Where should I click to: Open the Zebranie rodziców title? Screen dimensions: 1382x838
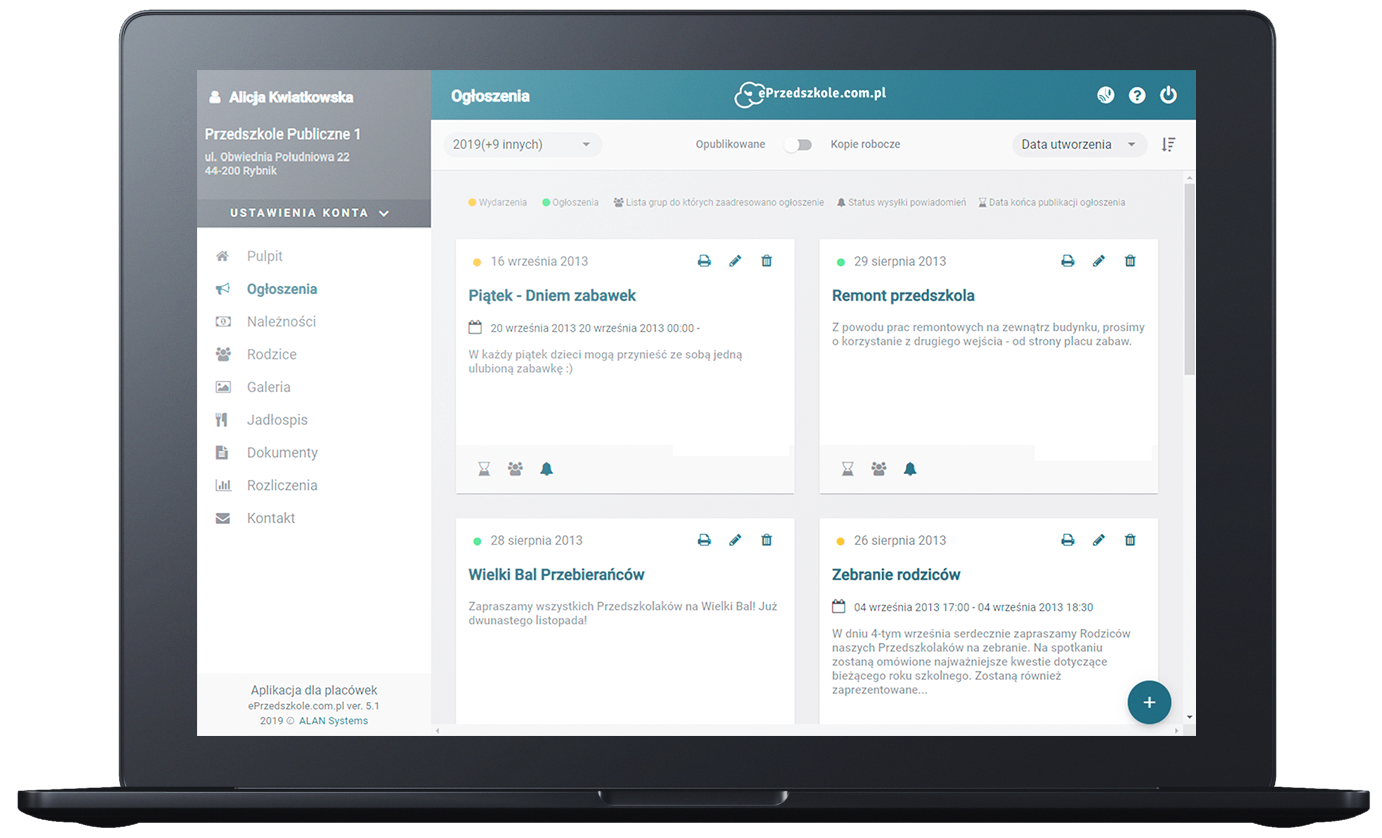[x=896, y=575]
